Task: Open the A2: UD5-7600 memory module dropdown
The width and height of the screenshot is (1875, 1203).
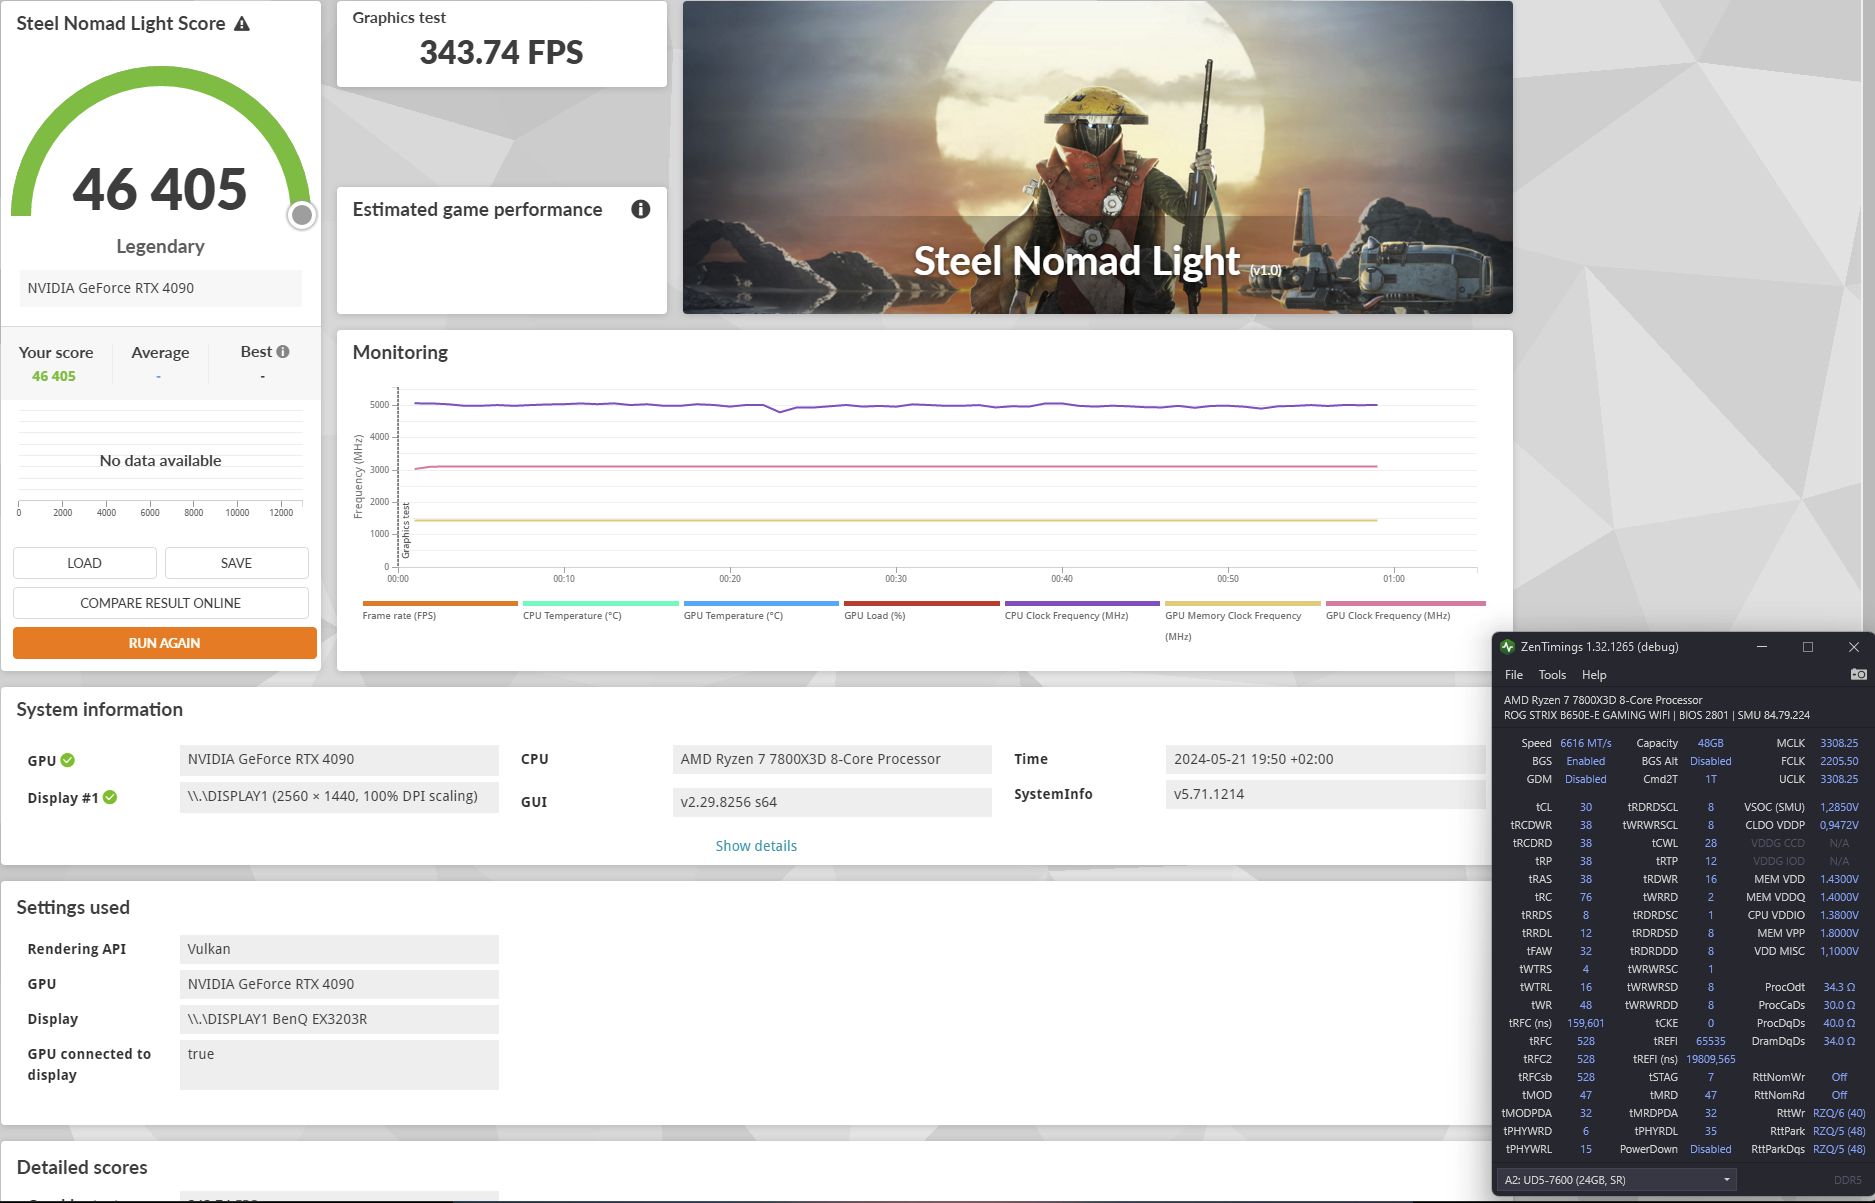Action: tap(1617, 1180)
